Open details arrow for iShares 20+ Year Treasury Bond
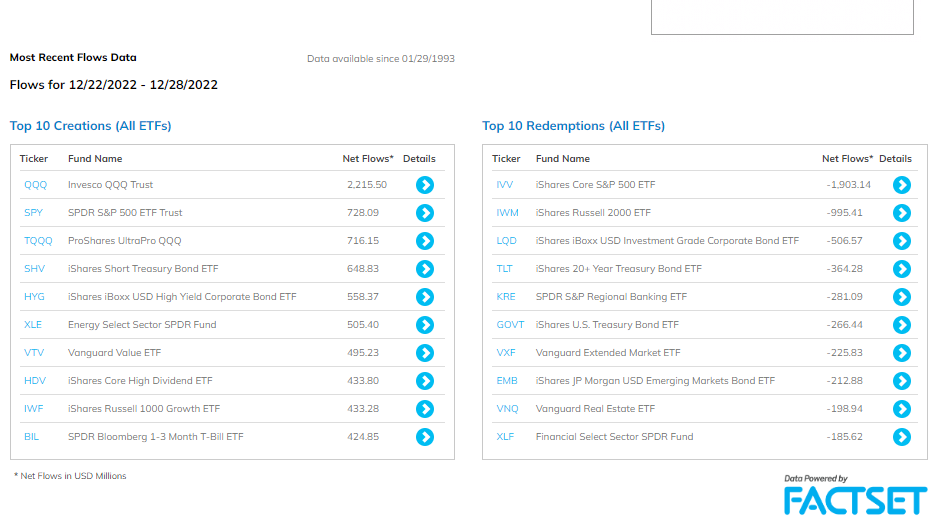Image resolution: width=931 pixels, height=524 pixels. pos(901,269)
